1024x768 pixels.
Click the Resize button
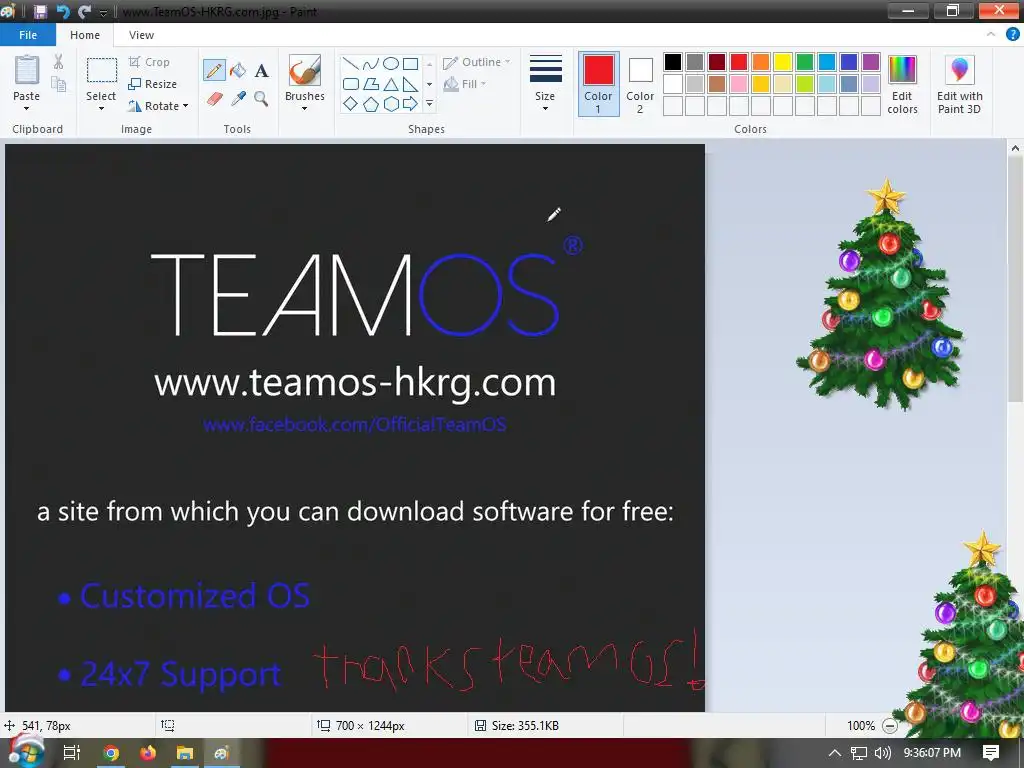pyautogui.click(x=152, y=84)
